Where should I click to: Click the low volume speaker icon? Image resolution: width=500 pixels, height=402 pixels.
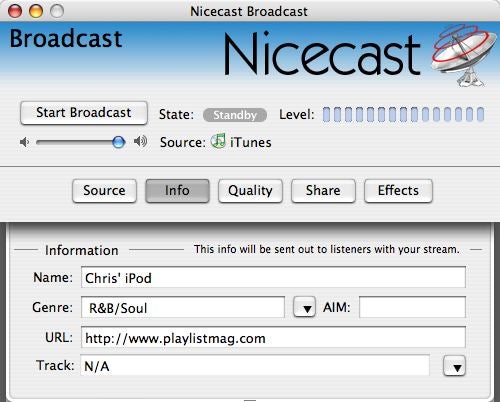pos(24,142)
